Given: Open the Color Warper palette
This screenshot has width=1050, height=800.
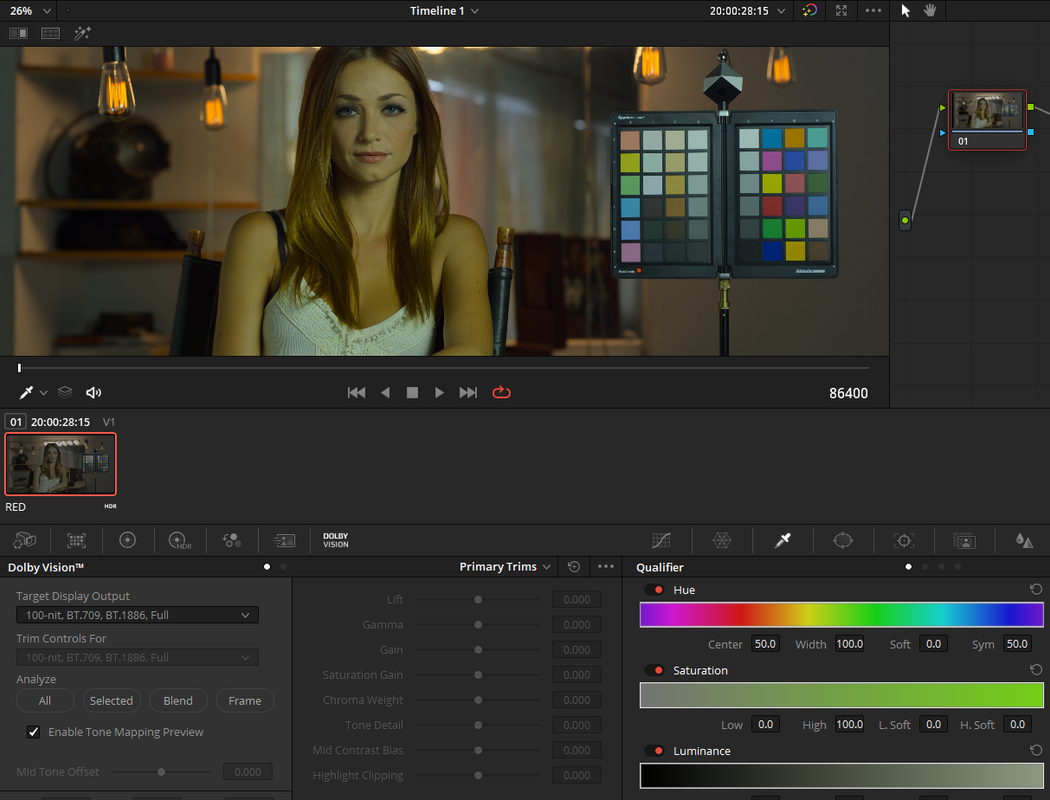Looking at the screenshot, I should point(722,540).
